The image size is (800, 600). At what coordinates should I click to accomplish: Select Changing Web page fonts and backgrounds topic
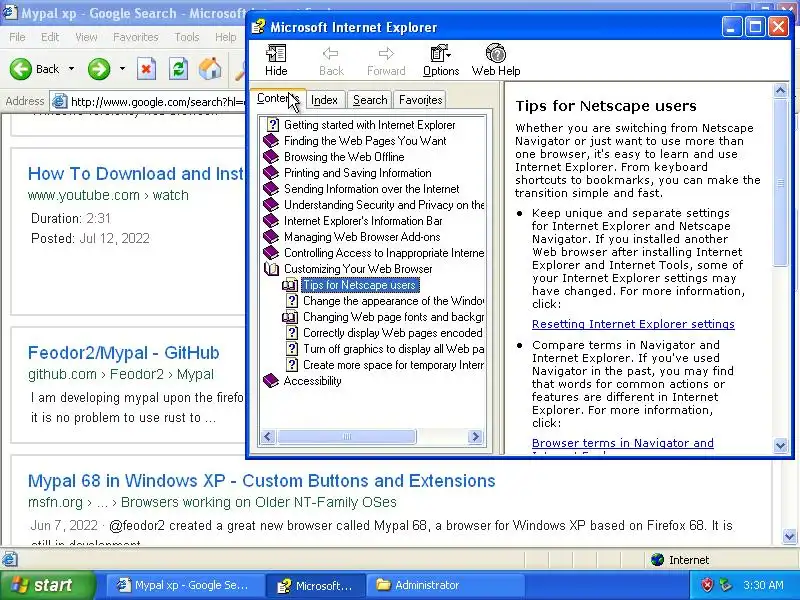pos(393,317)
